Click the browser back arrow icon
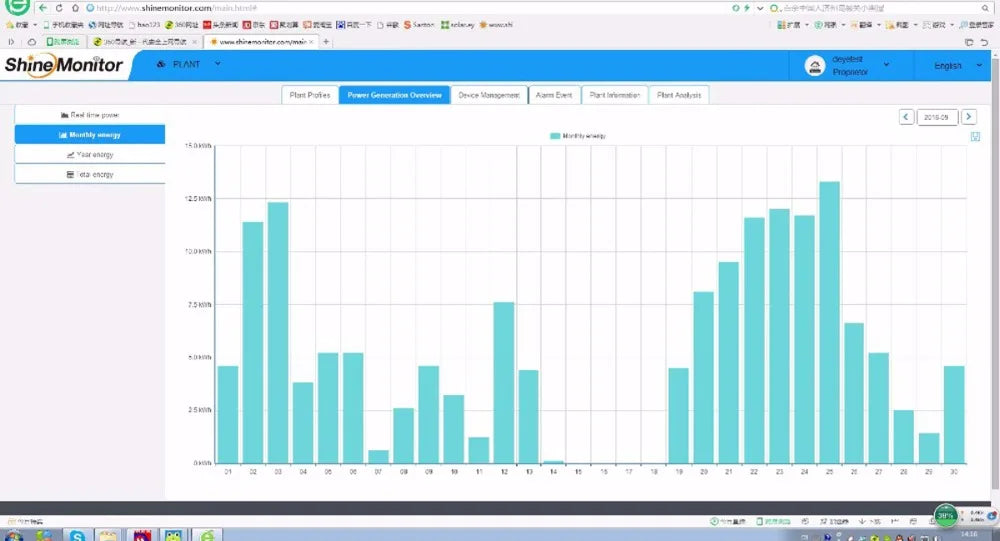 43,8
